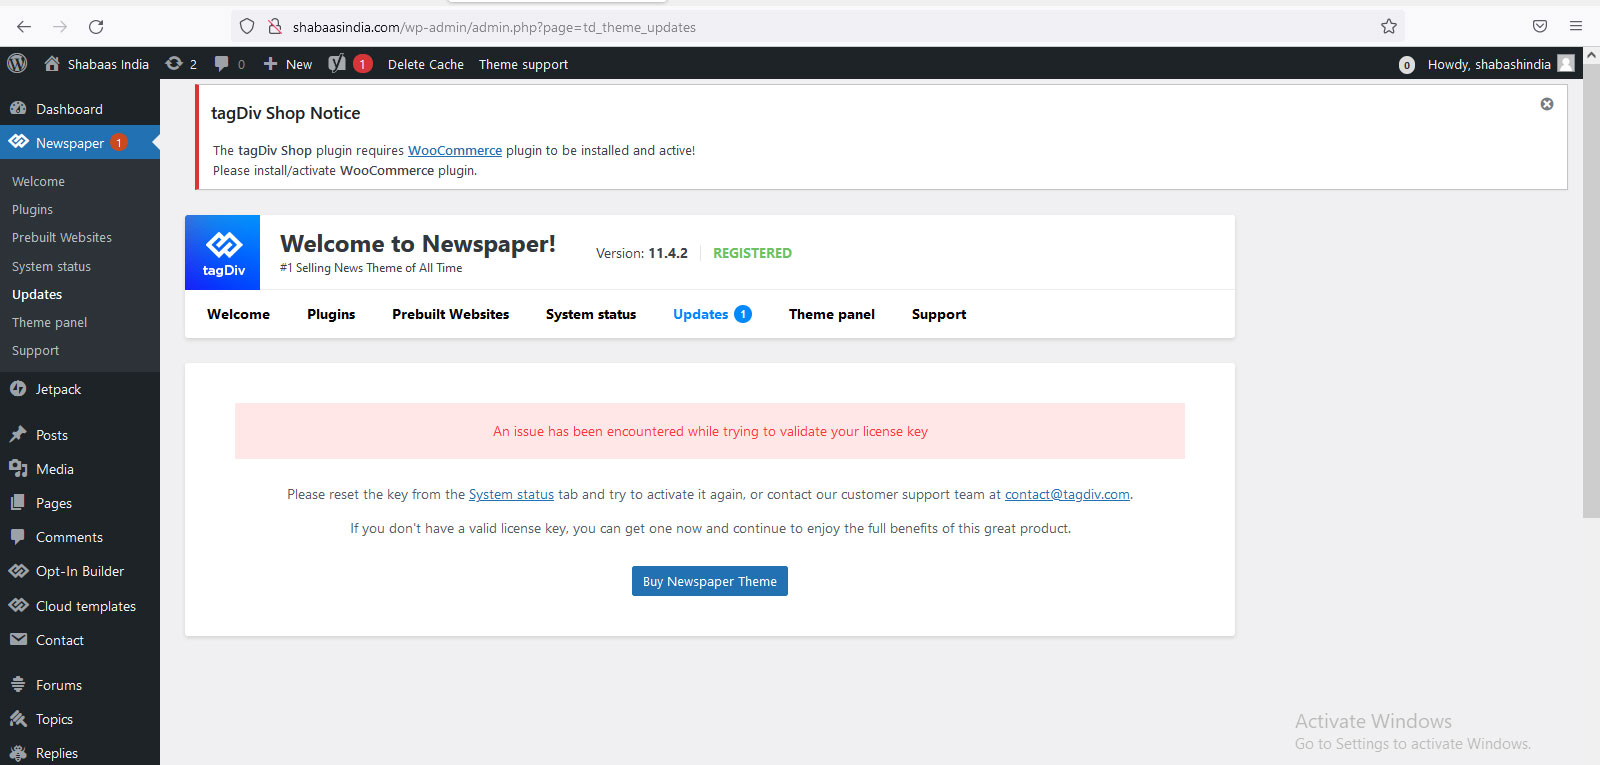1600x765 pixels.
Task: Select Theme panel in Newspaper submenu
Action: (49, 322)
